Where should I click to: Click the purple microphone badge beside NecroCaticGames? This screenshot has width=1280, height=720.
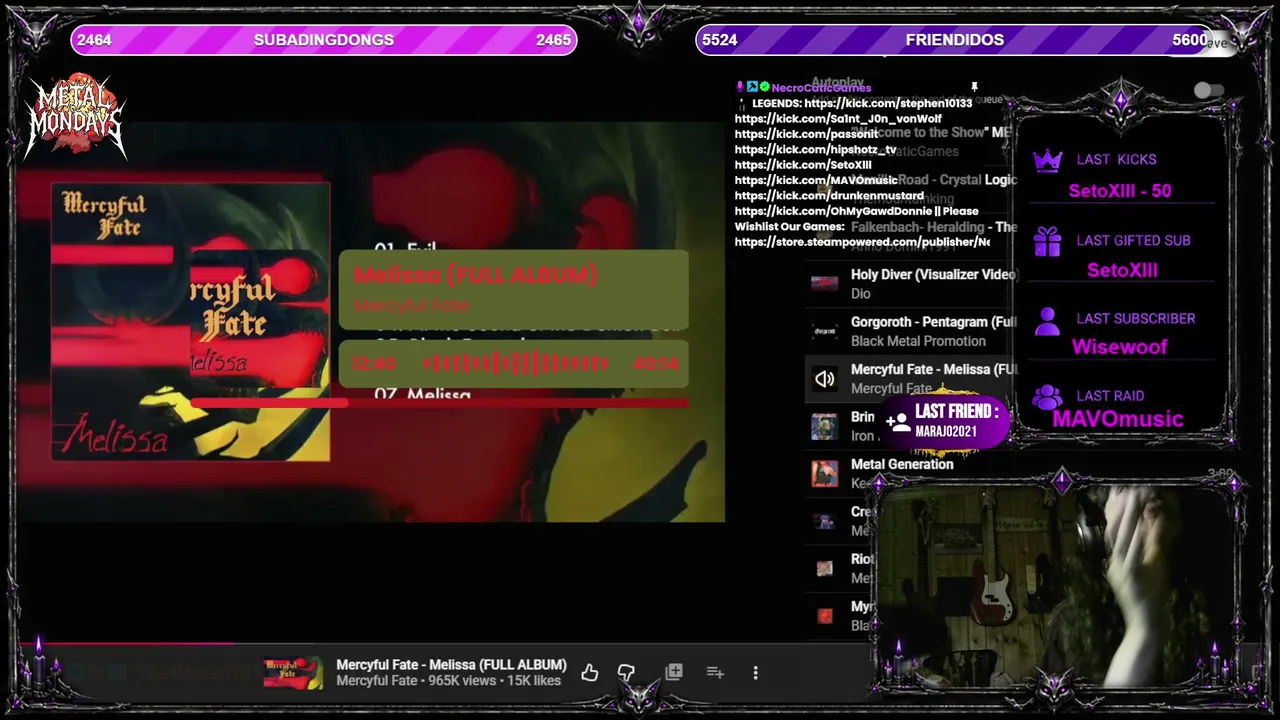click(x=740, y=87)
